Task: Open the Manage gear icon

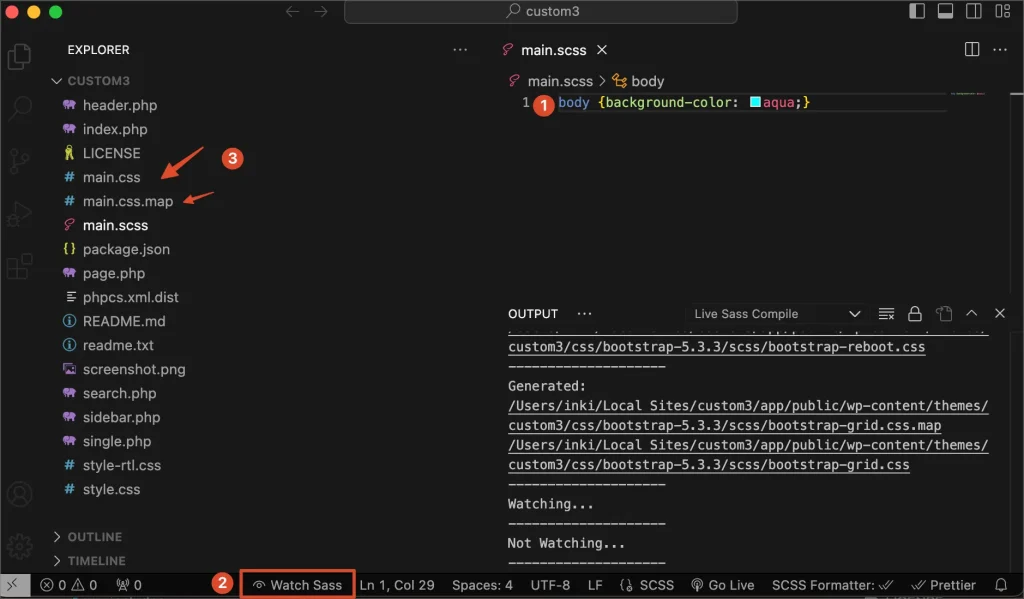Action: [x=19, y=546]
